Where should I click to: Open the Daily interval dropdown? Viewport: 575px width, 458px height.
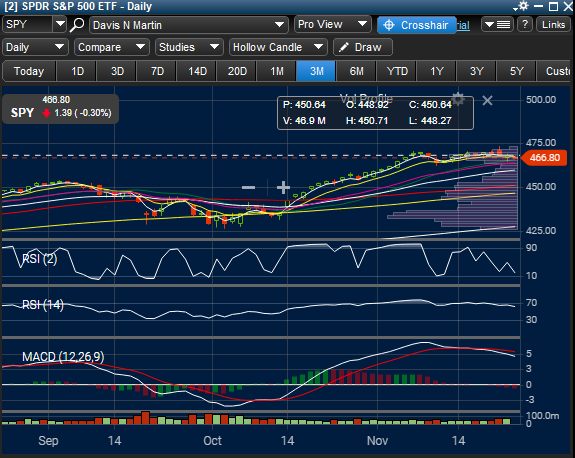(35, 47)
